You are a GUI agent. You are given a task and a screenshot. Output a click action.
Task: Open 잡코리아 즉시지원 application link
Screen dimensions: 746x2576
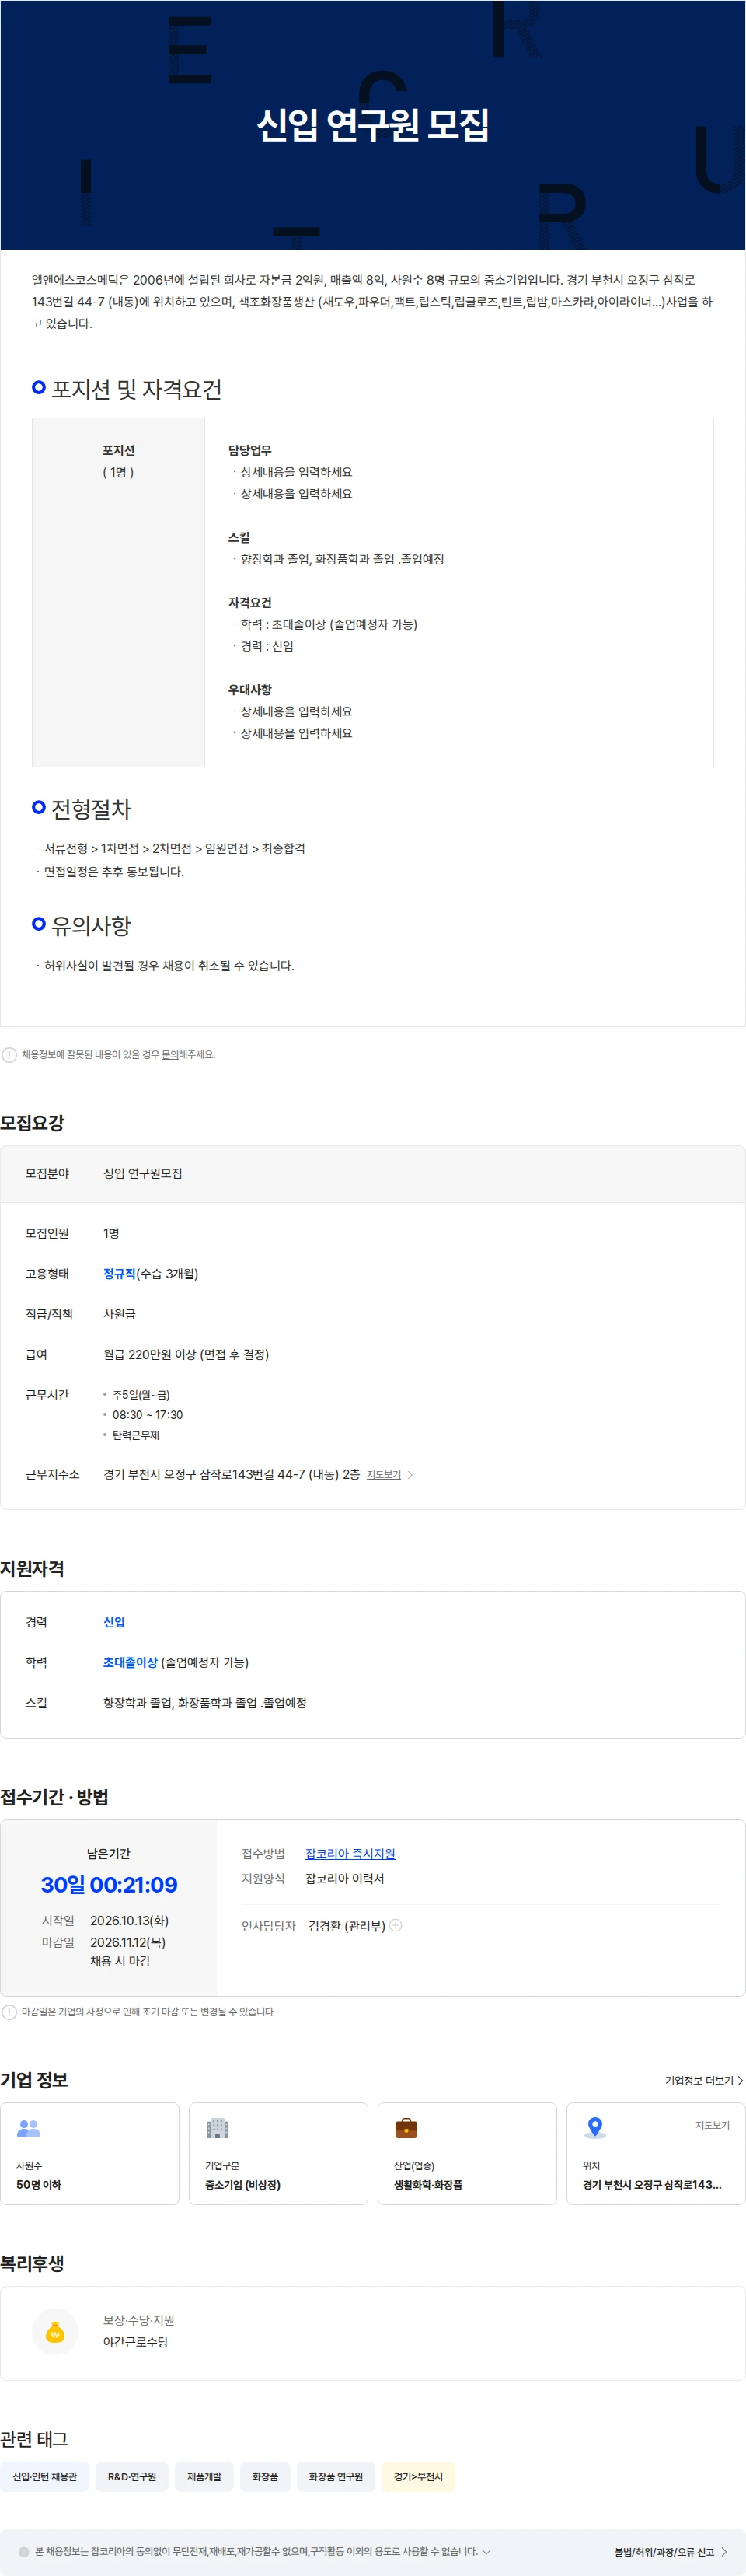click(x=350, y=1853)
